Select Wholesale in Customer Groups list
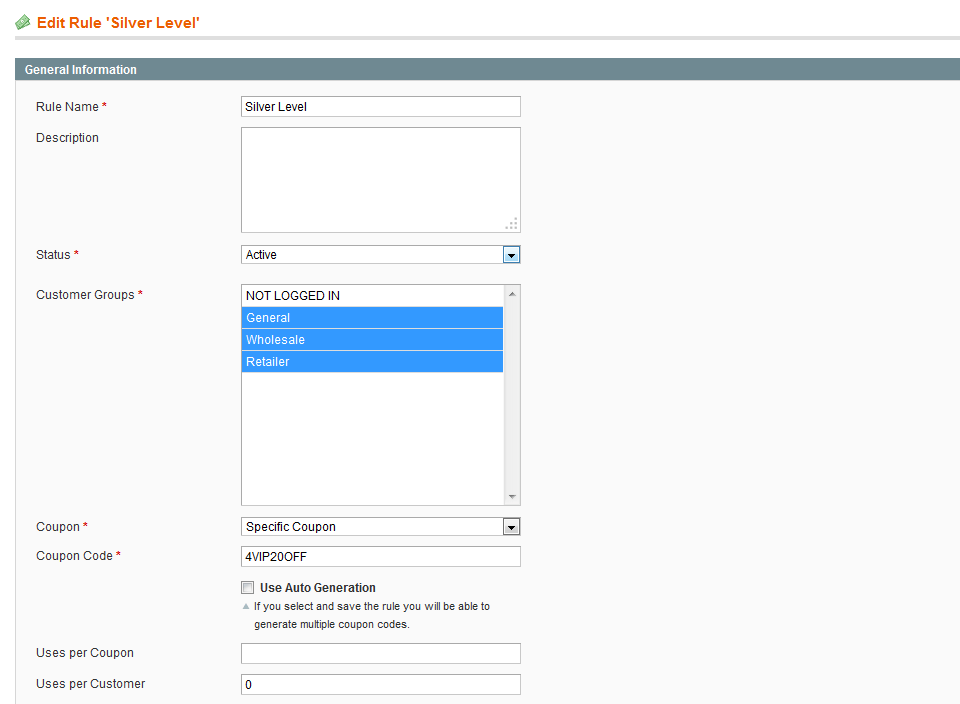This screenshot has height=704, width=960. coord(372,340)
